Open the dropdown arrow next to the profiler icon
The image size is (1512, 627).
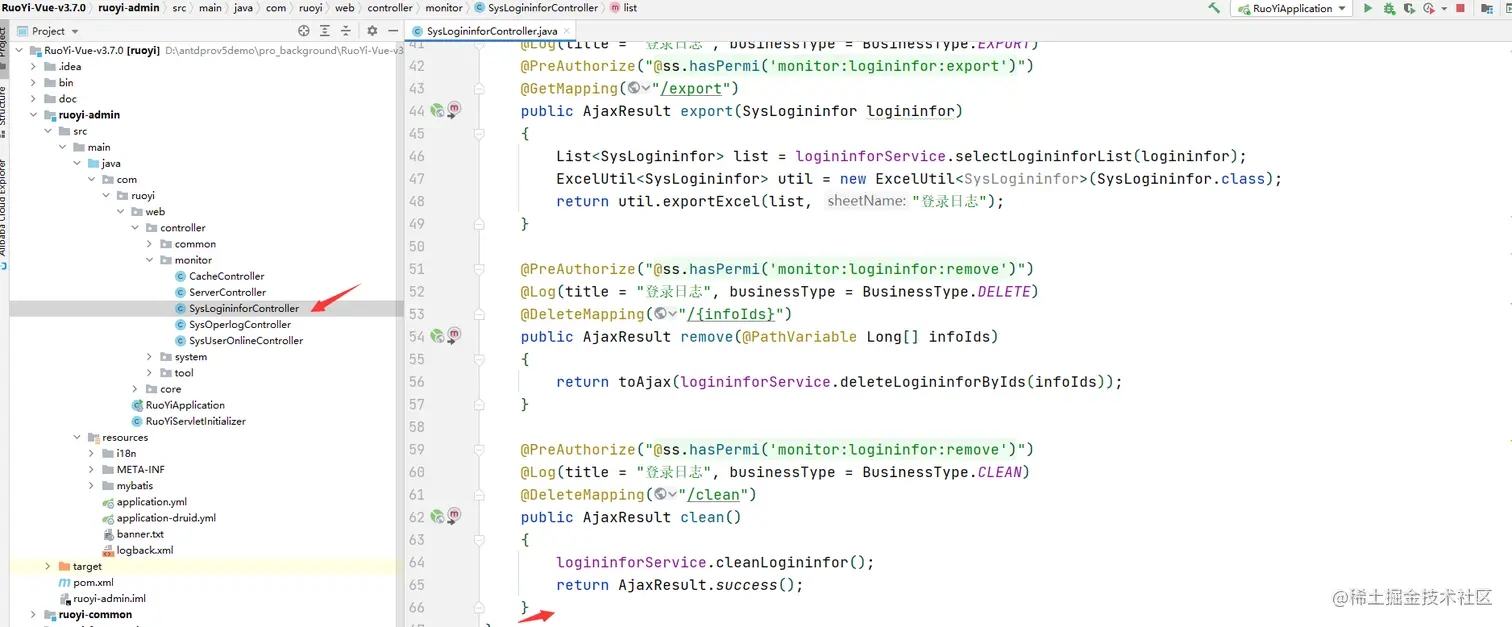1442,8
